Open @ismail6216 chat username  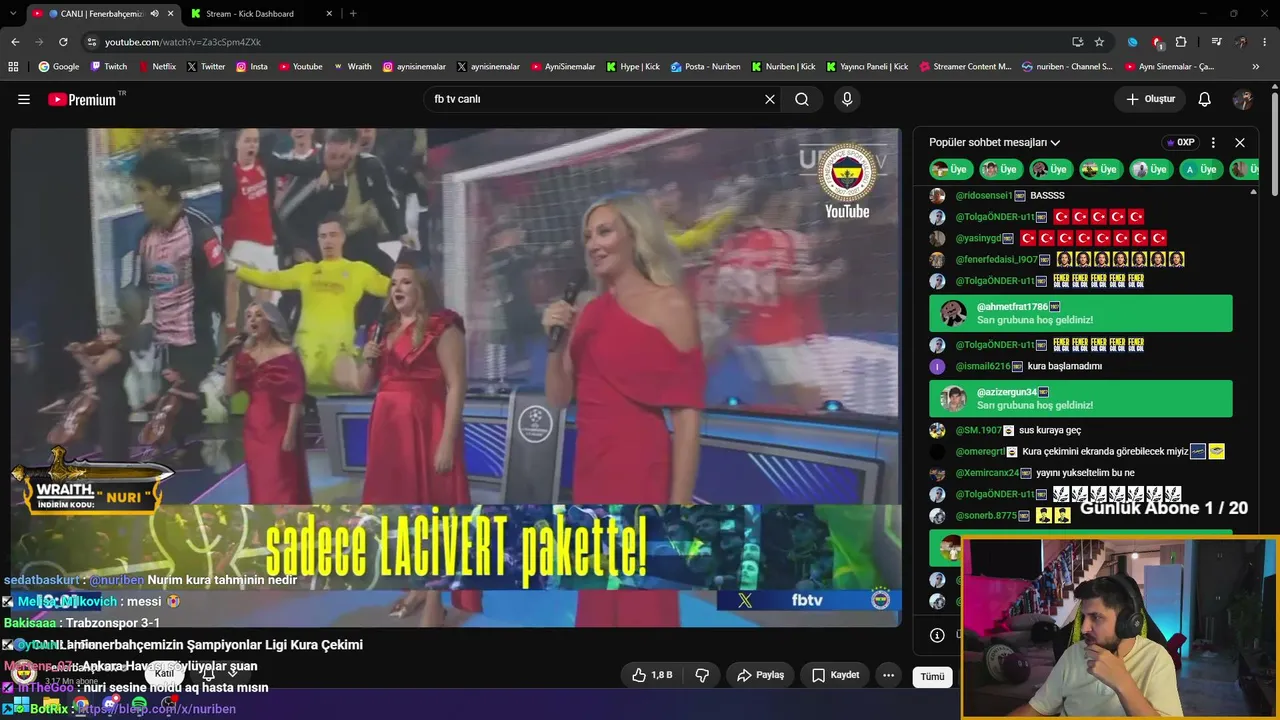983,367
